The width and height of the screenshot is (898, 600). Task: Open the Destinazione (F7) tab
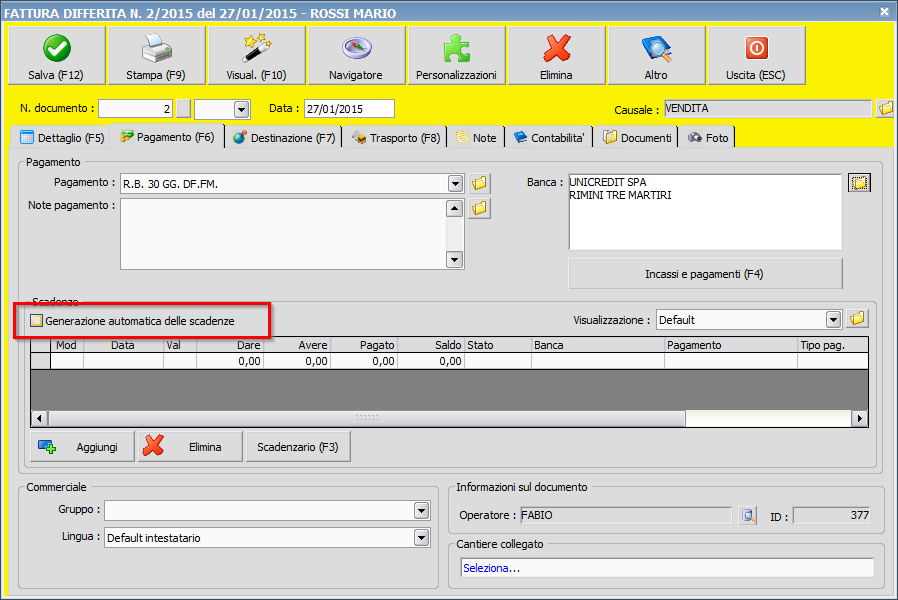click(x=284, y=137)
